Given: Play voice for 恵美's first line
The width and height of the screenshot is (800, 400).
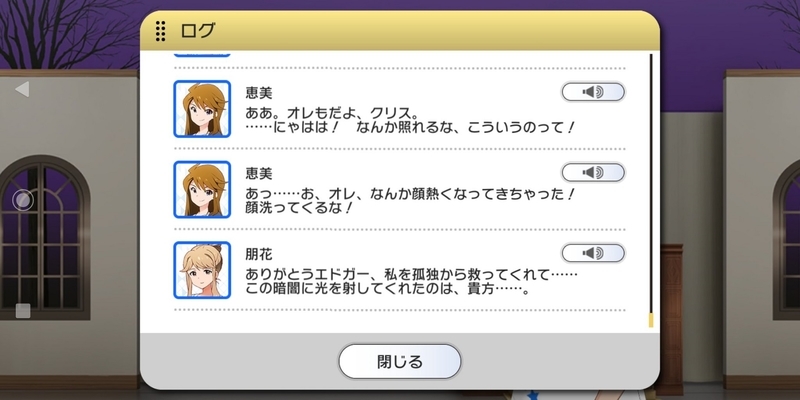Looking at the screenshot, I should (593, 92).
